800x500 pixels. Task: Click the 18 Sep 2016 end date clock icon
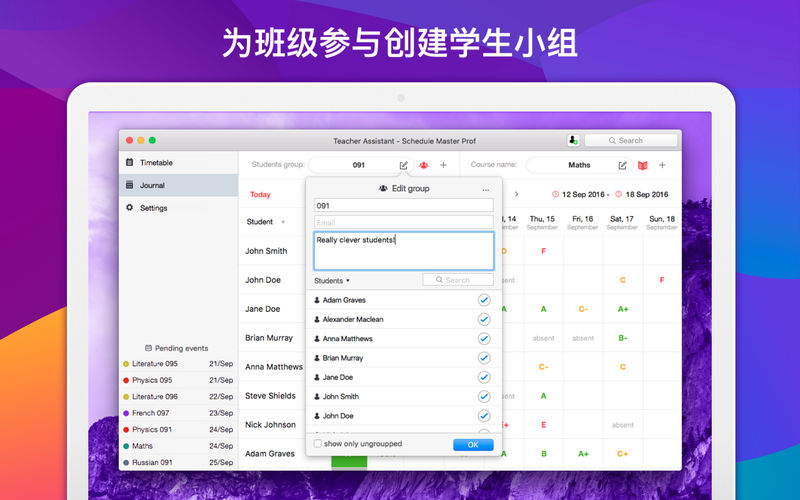pos(618,194)
